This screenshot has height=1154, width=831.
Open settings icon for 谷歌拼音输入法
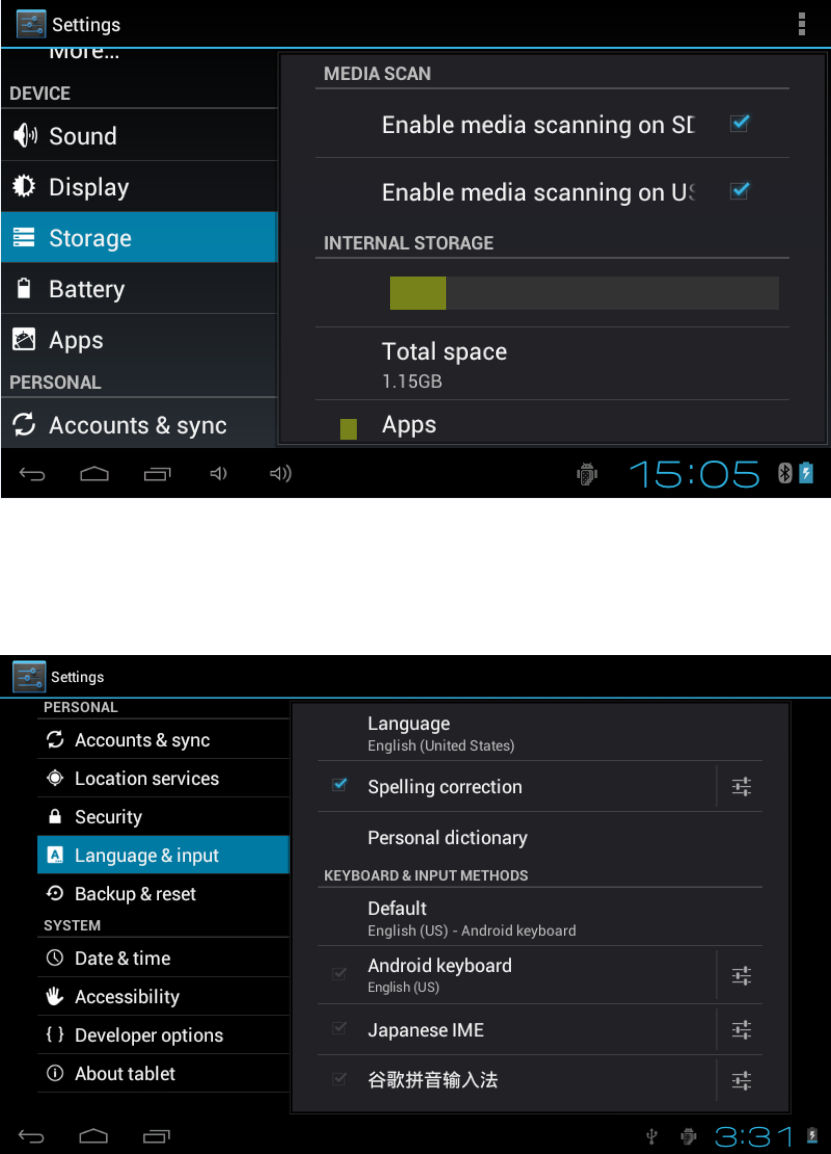pos(741,1080)
